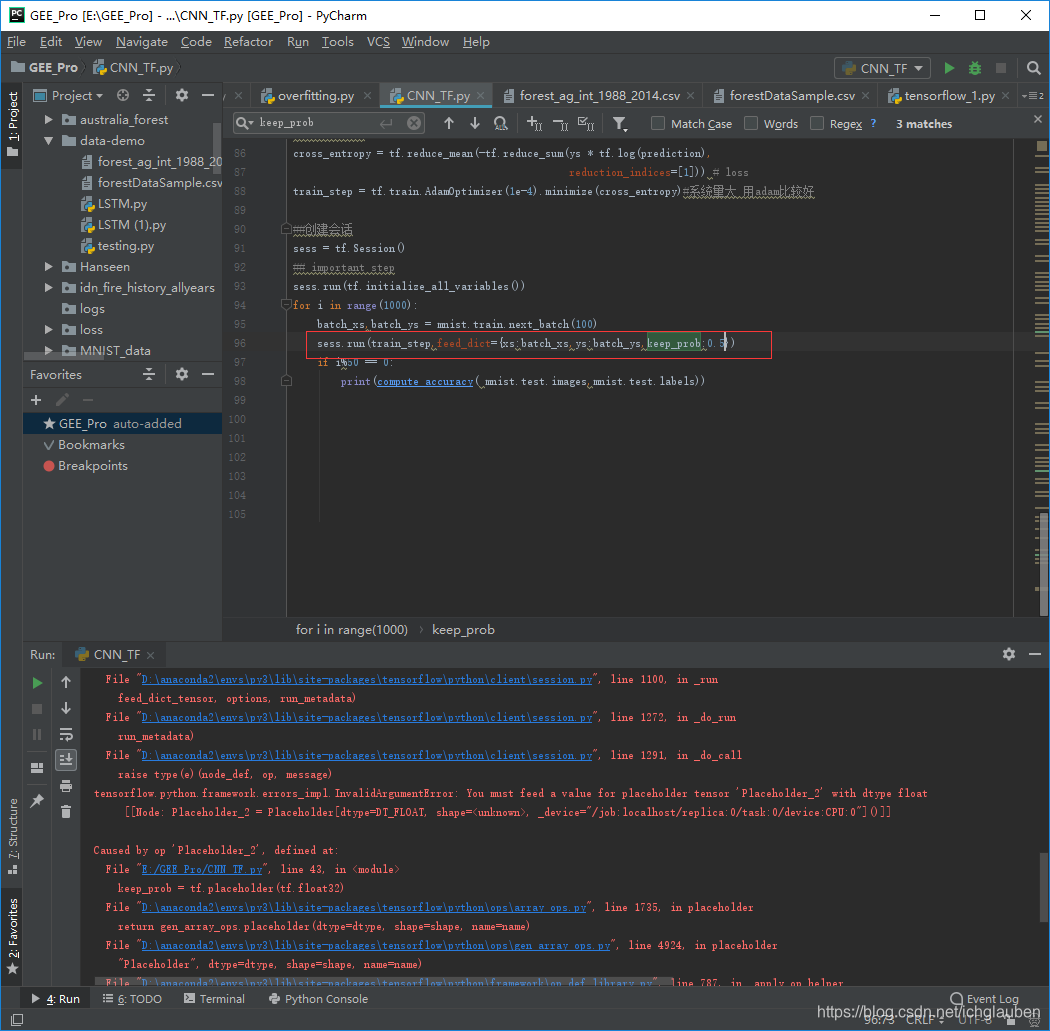1050x1031 pixels.
Task: Collapse all in Project panel
Action: [x=149, y=95]
